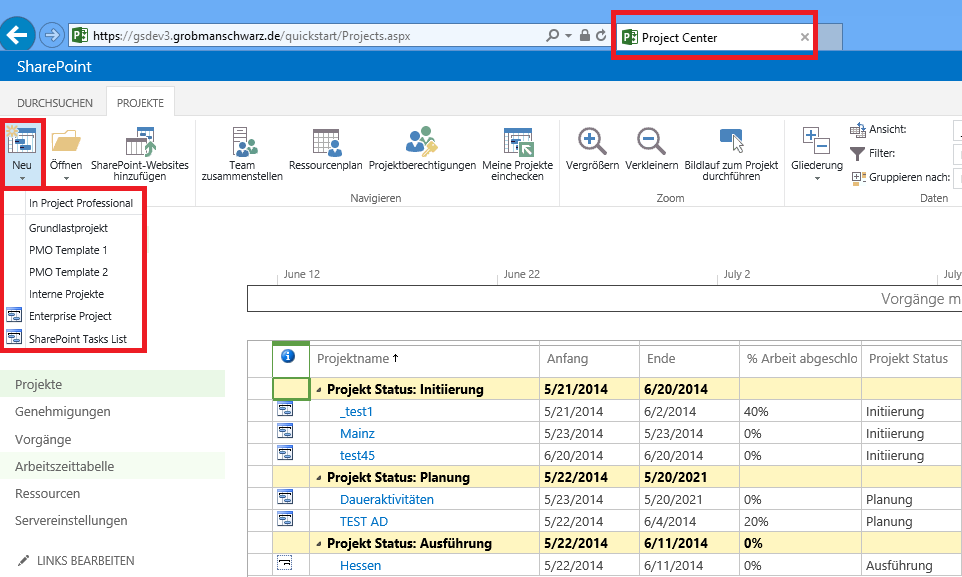Image resolution: width=962 pixels, height=577 pixels.
Task: Click the lock security icon in address bar
Action: coord(585,36)
